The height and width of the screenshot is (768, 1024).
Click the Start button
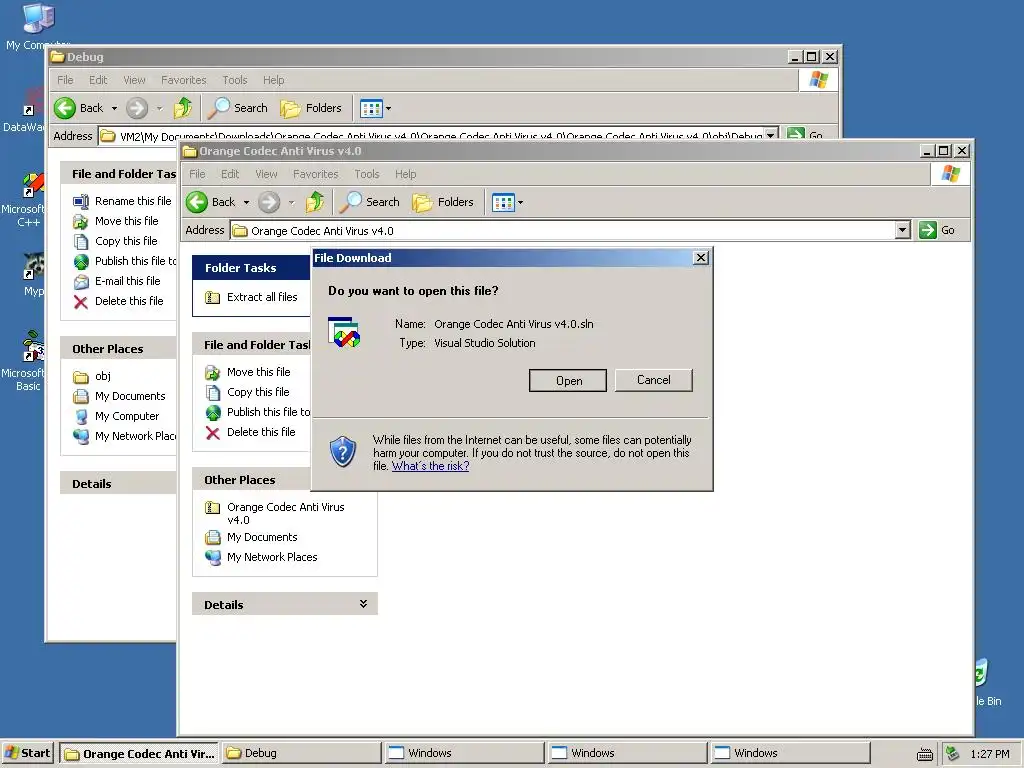[x=28, y=753]
